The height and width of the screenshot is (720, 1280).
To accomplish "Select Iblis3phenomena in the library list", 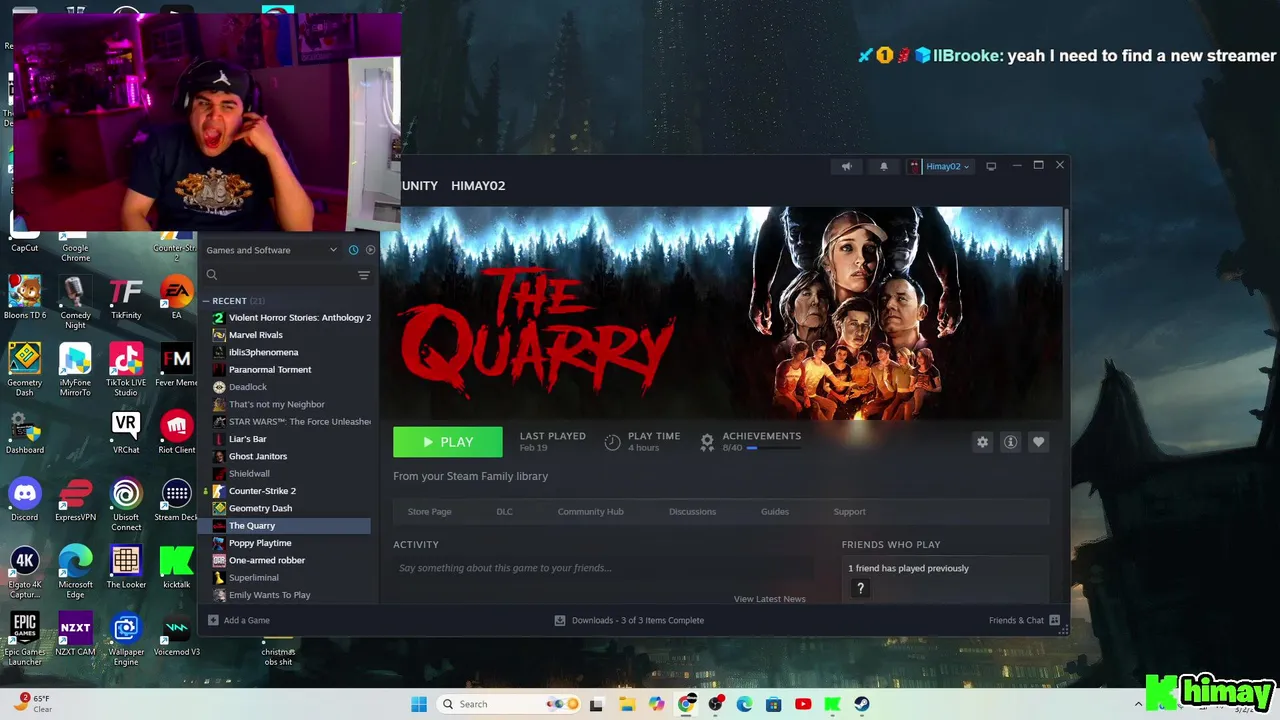I will 291,352.
